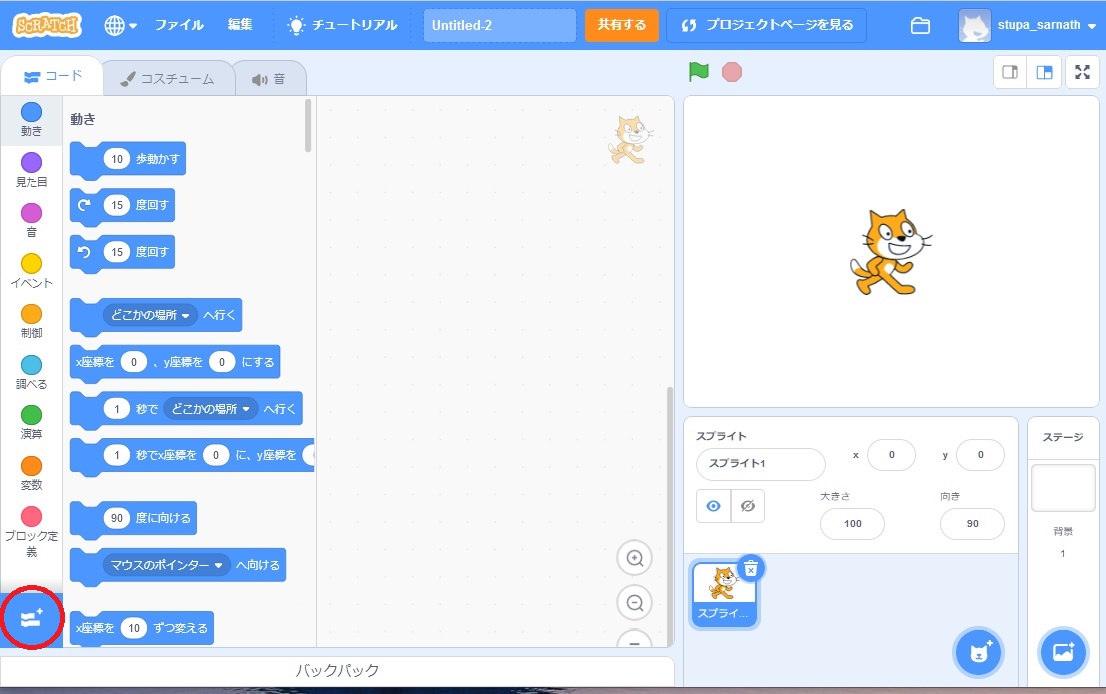Show the sprite with eye icon
Viewport: 1106px width, 694px height.
(713, 506)
